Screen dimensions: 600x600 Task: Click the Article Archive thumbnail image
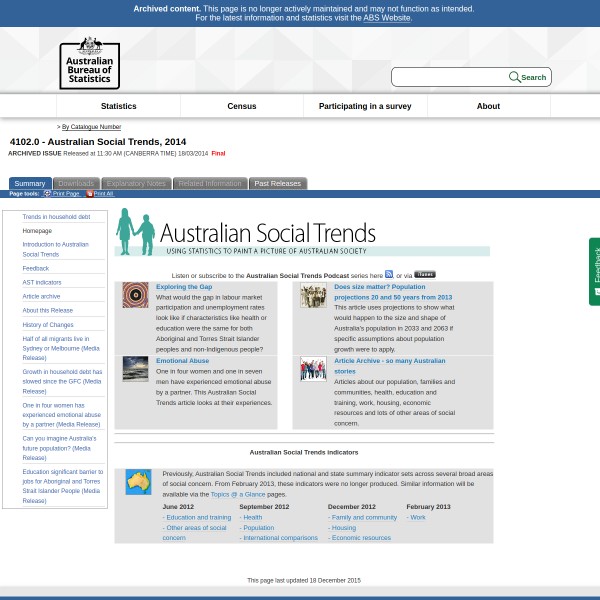coord(313,368)
